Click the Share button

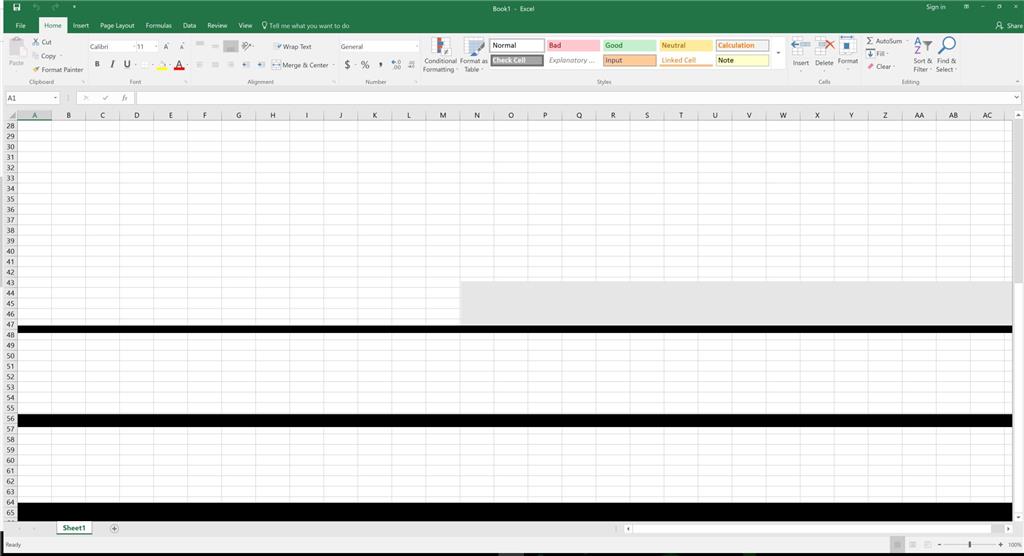point(1009,25)
